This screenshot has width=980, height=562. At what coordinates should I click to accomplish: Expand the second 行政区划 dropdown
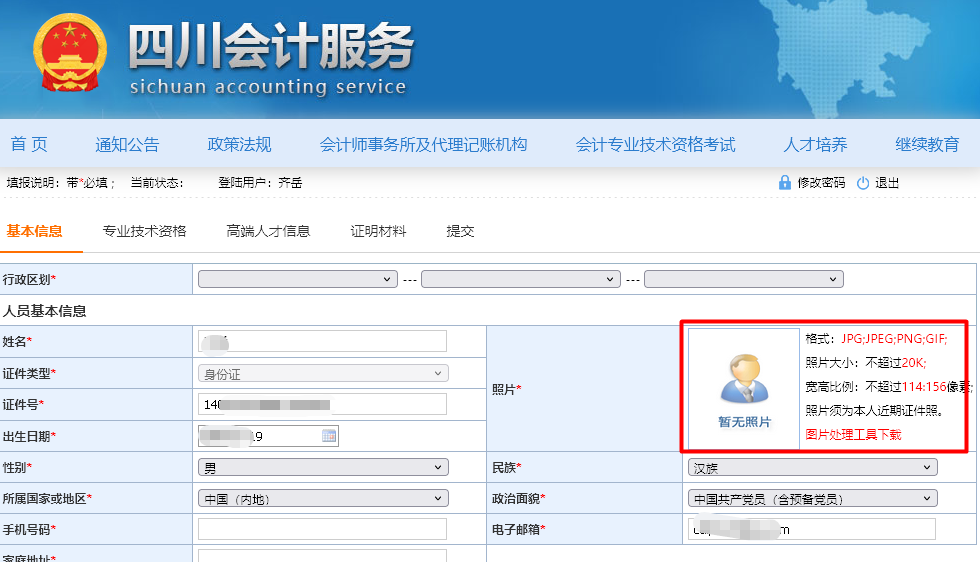[521, 279]
